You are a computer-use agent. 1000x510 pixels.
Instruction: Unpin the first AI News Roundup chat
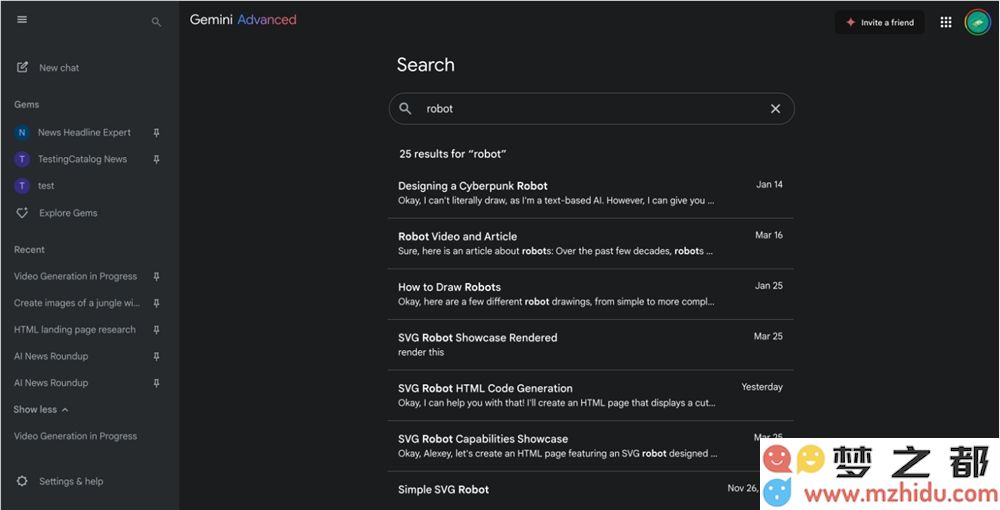click(x=156, y=356)
